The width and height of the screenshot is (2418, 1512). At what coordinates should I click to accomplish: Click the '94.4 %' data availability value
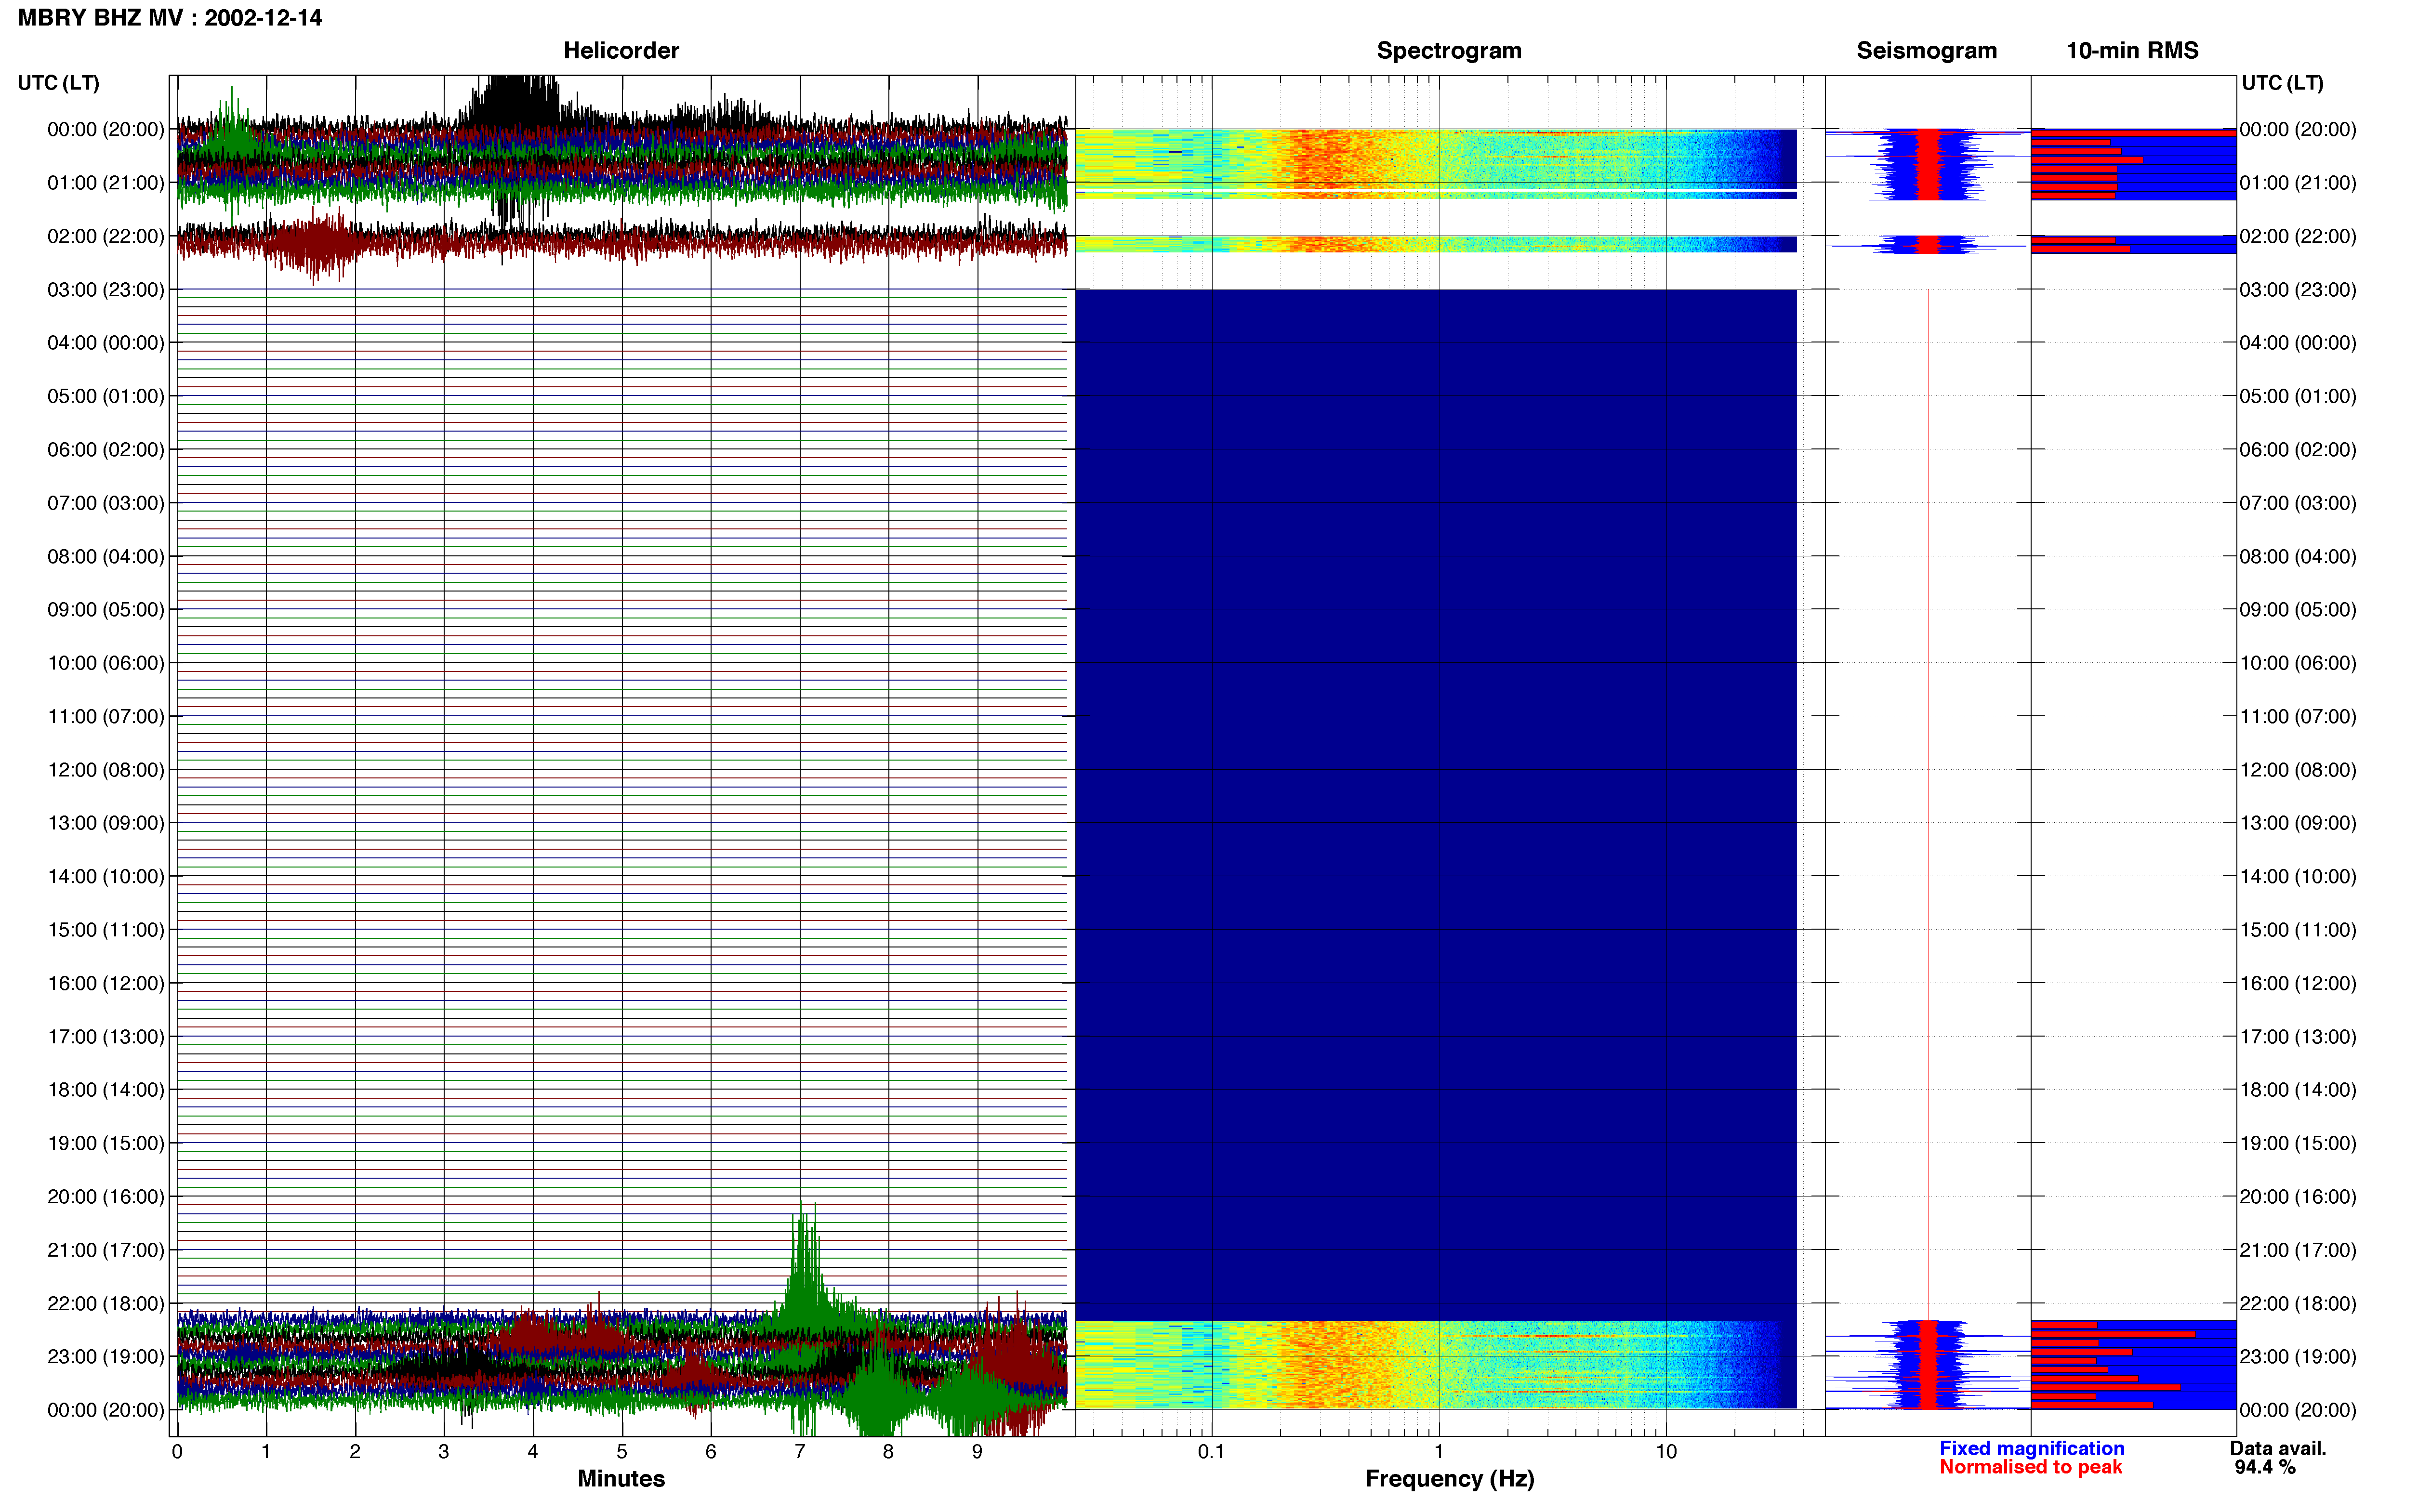coord(2265,1467)
